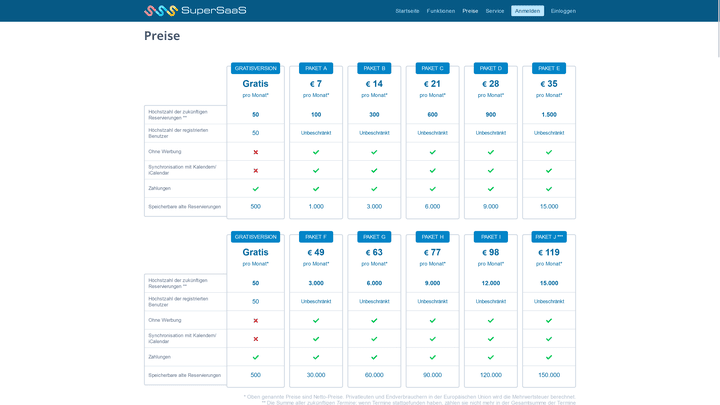Screen dimensions: 720x405
Task: Open the Funktionen page
Action: point(441,11)
